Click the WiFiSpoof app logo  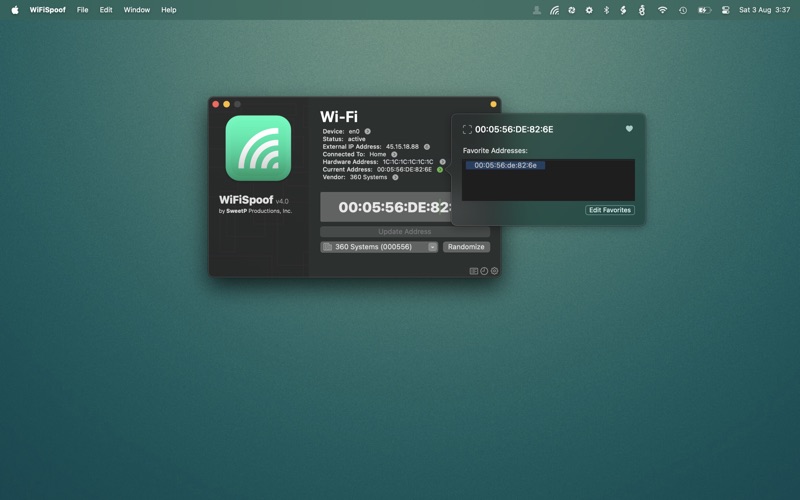pos(258,148)
